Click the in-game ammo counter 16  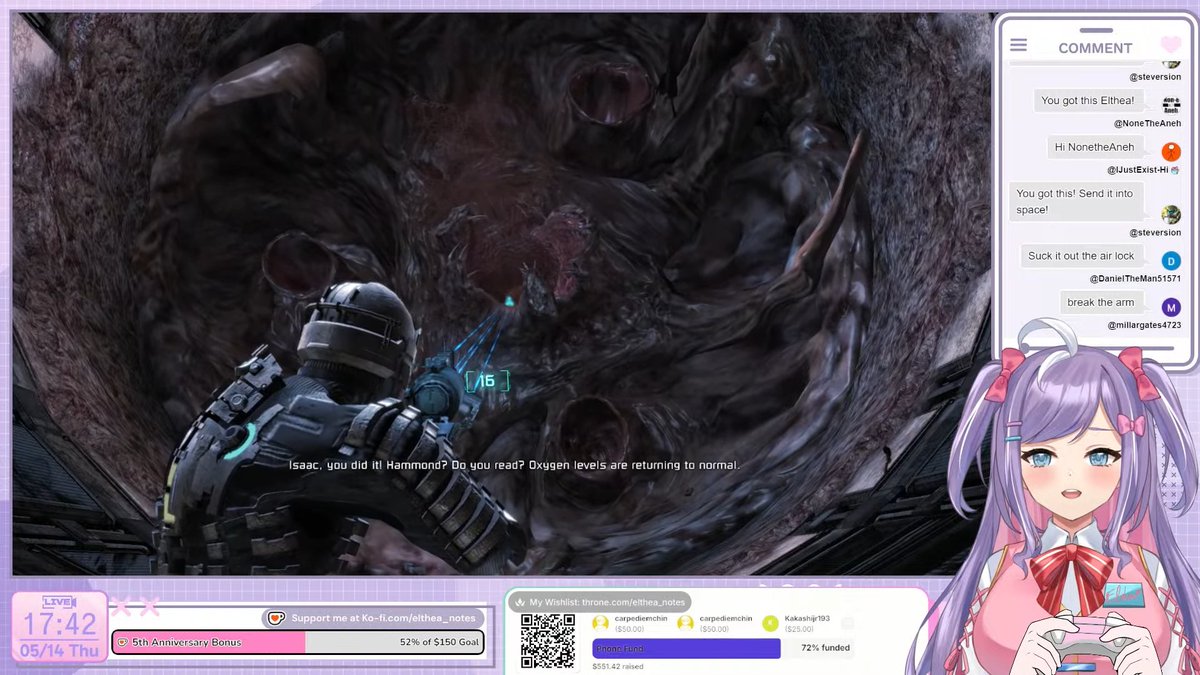tap(487, 381)
